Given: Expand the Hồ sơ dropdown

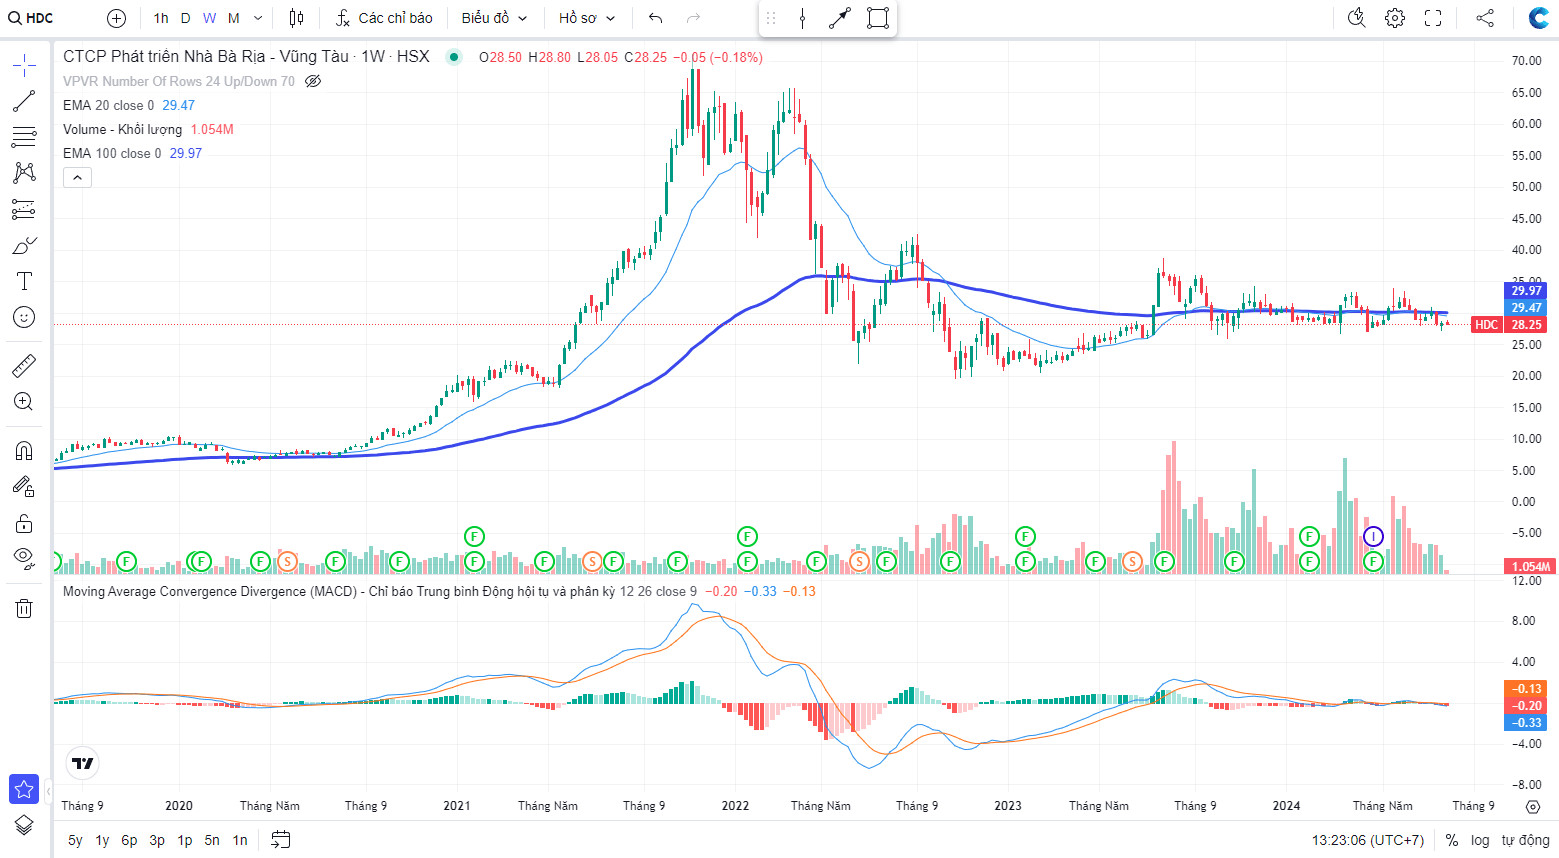Looking at the screenshot, I should coord(587,18).
